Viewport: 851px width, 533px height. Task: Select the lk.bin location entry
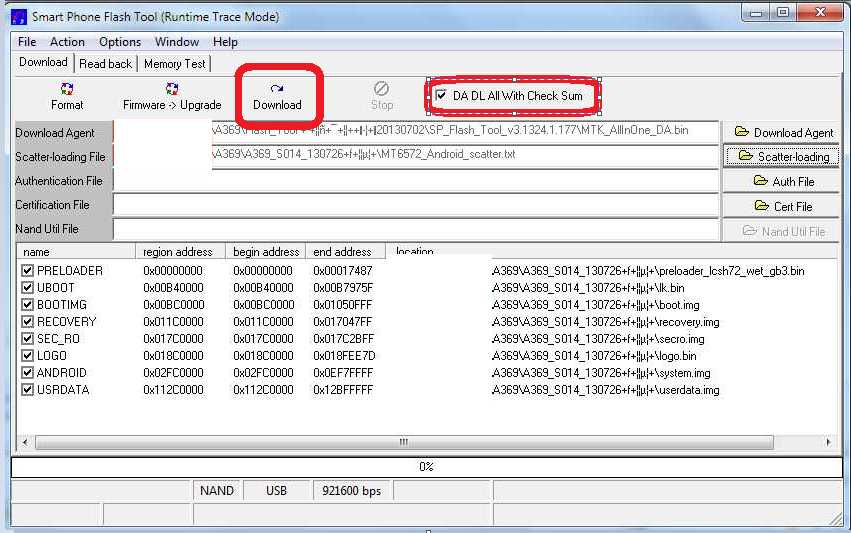[x=588, y=288]
